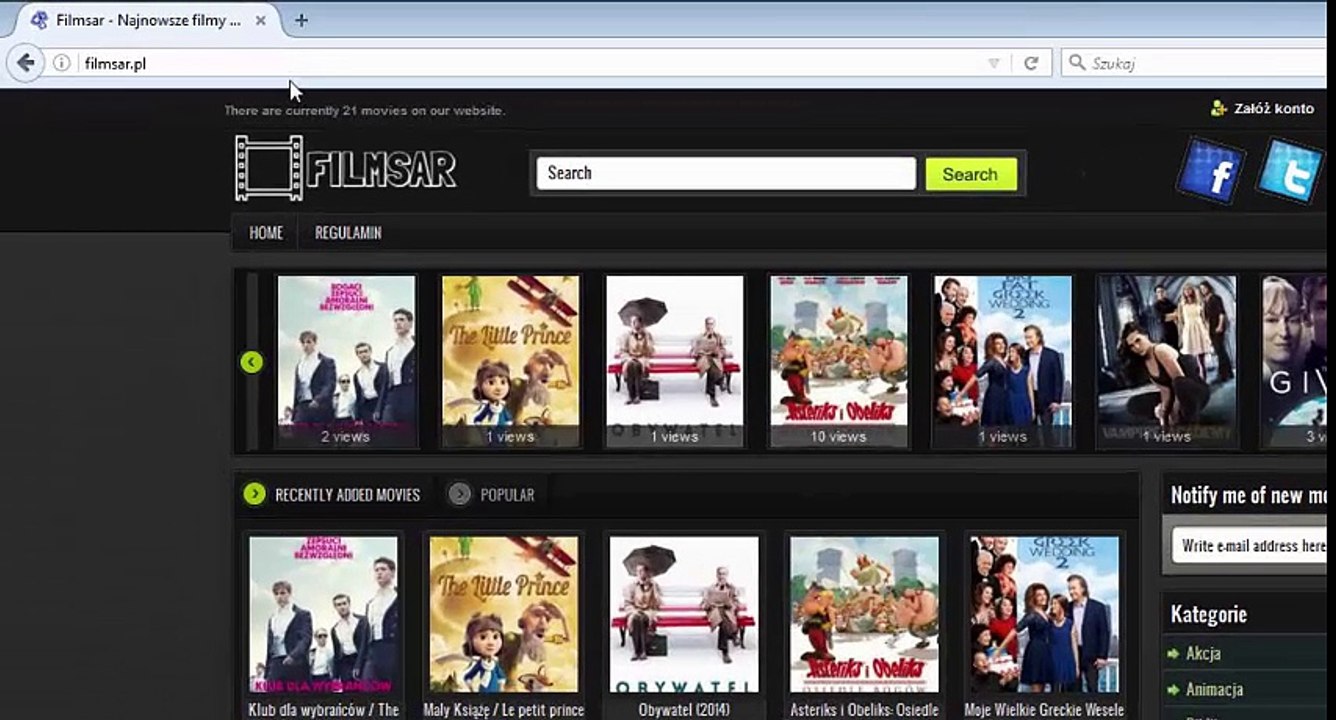The image size is (1336, 720).
Task: Select the Filmsar - Najnowsze filmy tab
Action: [x=148, y=20]
